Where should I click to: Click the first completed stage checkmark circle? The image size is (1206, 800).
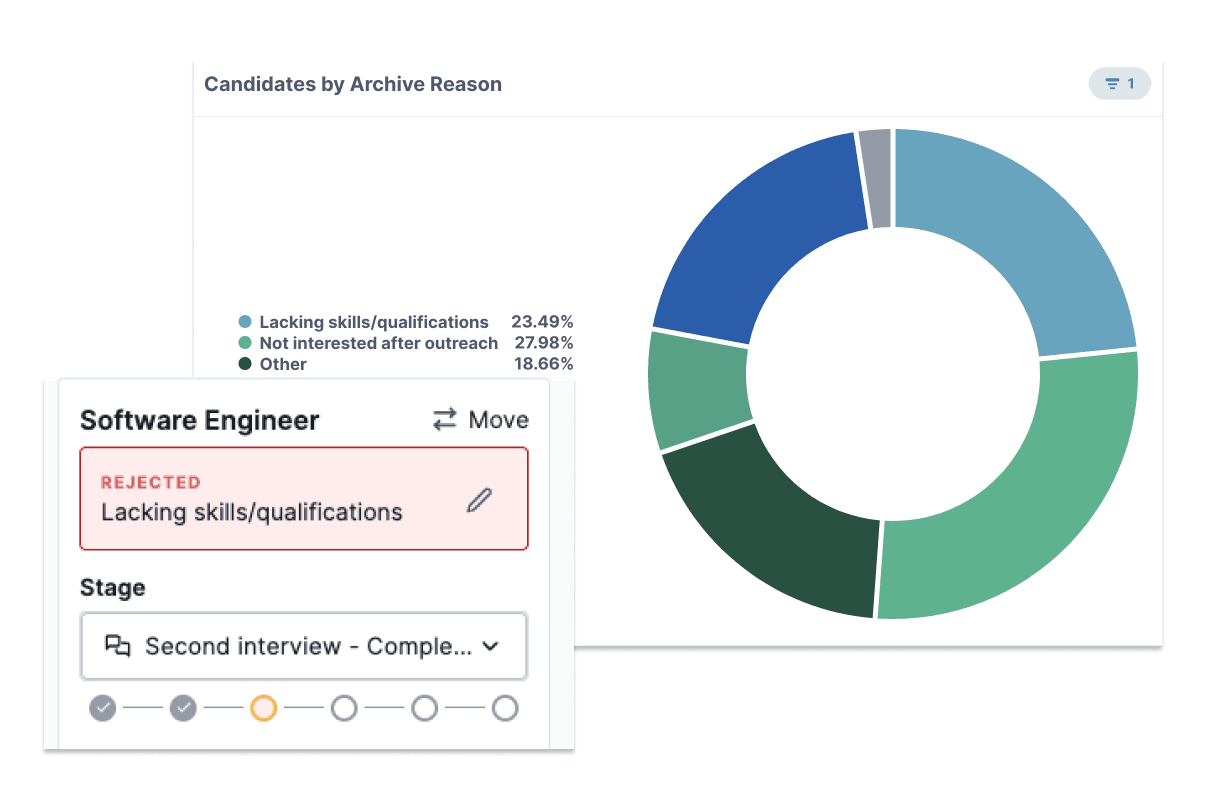[103, 709]
